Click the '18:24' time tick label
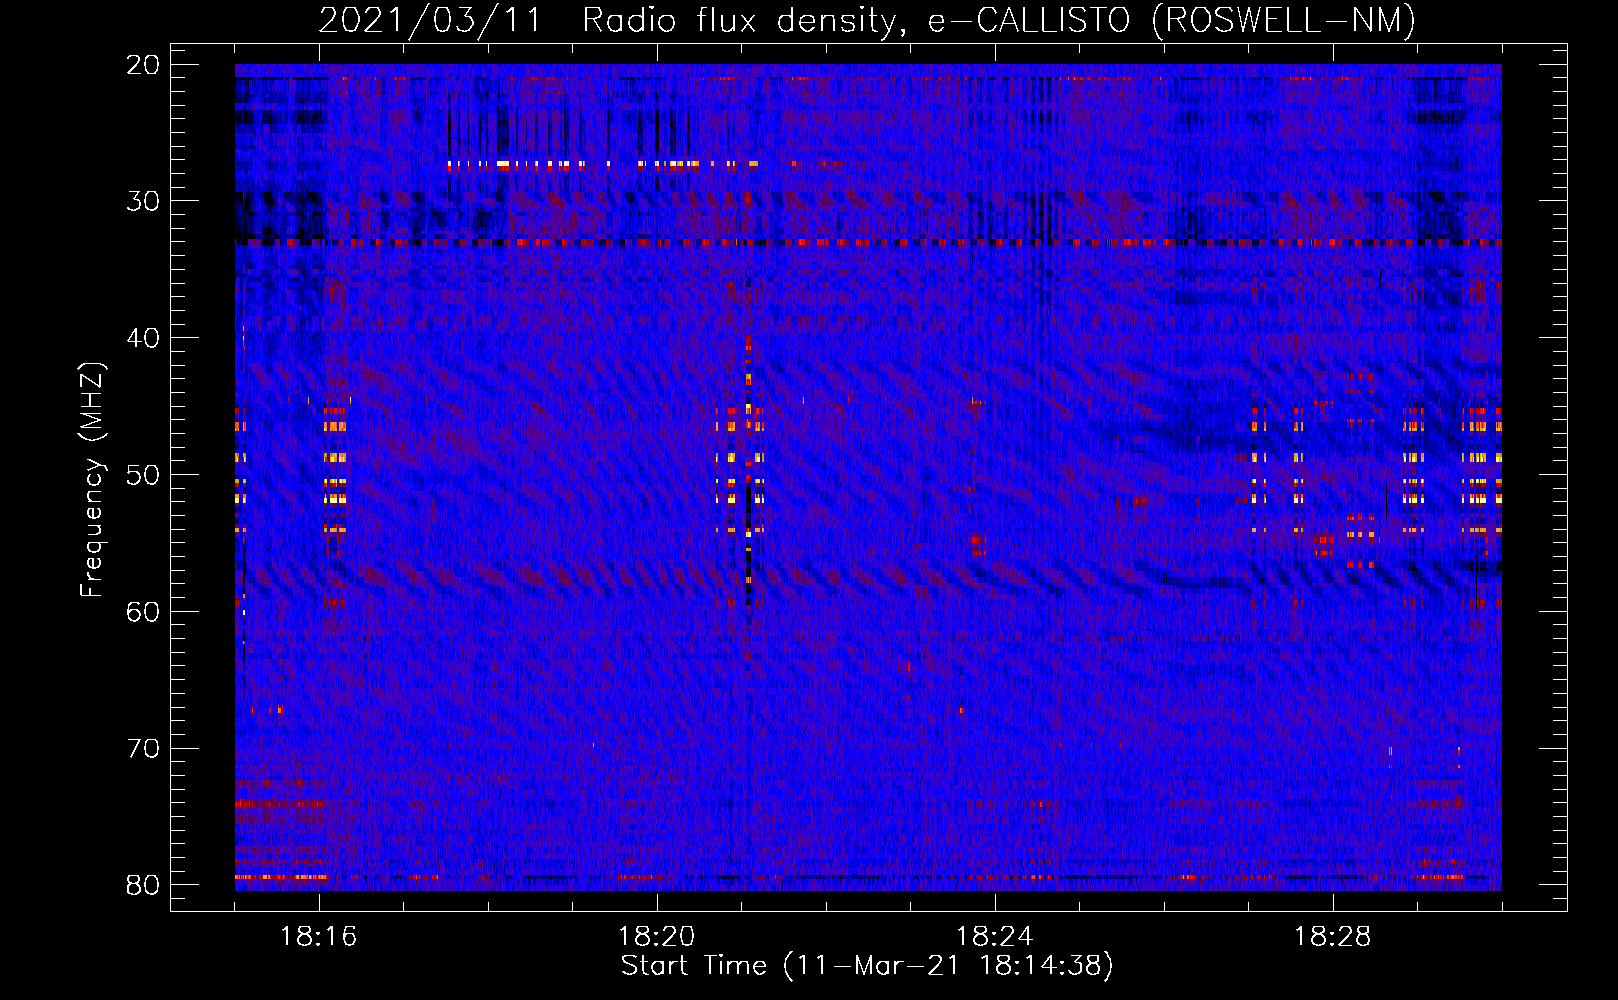 pos(995,937)
